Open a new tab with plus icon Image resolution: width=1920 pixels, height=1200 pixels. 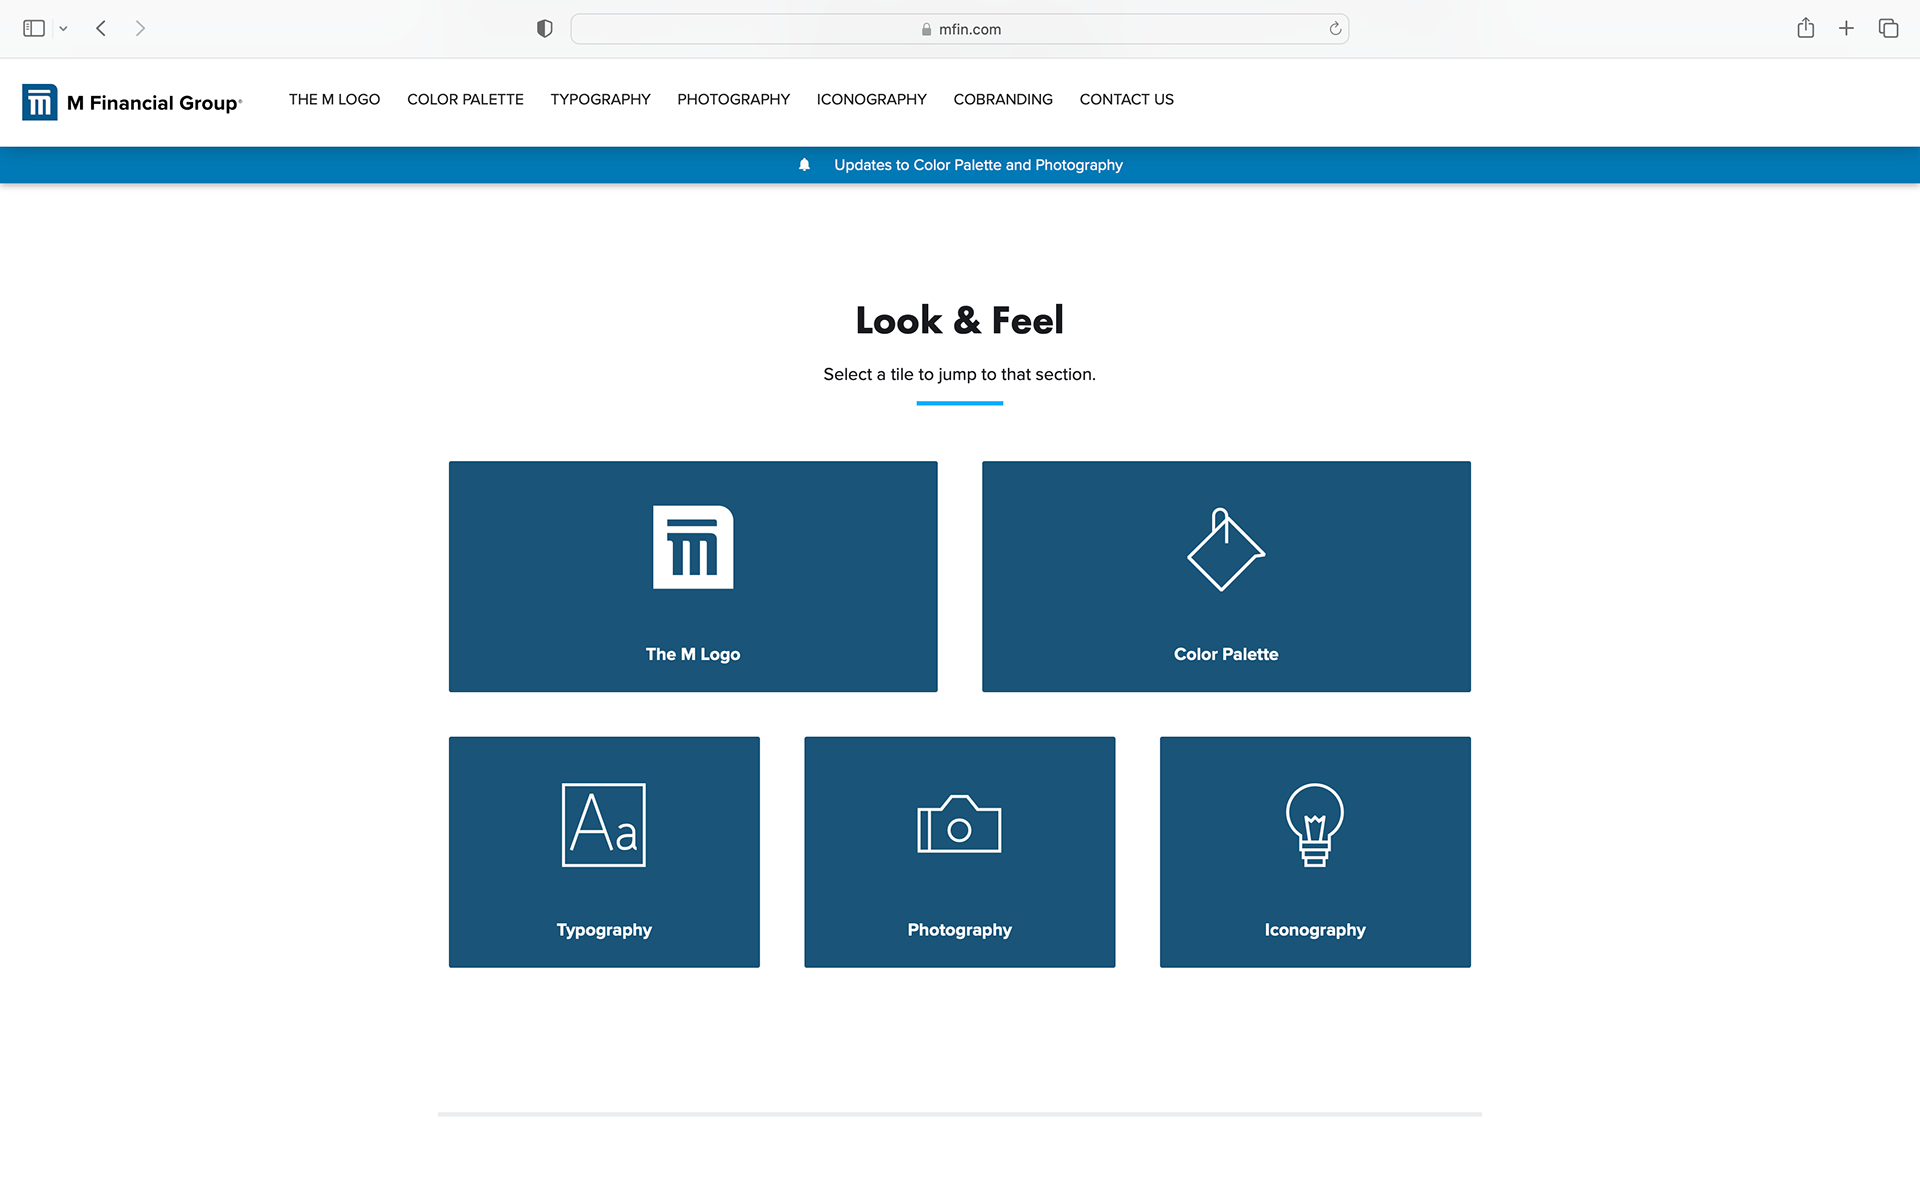(1846, 29)
